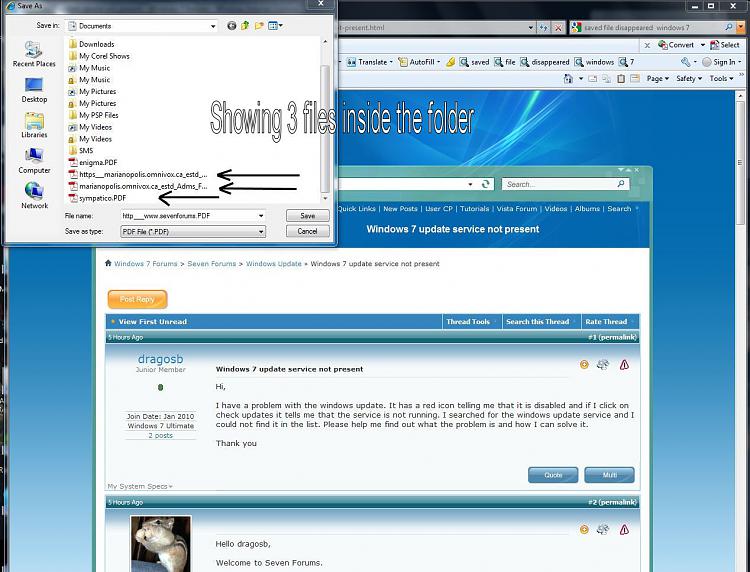
Task: Click the magnifier in browser search box
Action: [x=728, y=27]
